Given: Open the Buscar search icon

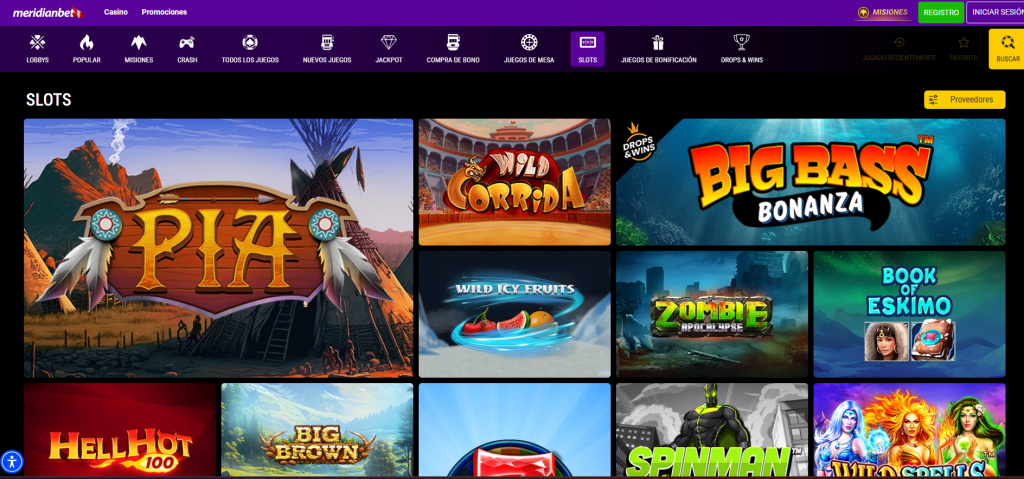Looking at the screenshot, I should pos(1007,43).
